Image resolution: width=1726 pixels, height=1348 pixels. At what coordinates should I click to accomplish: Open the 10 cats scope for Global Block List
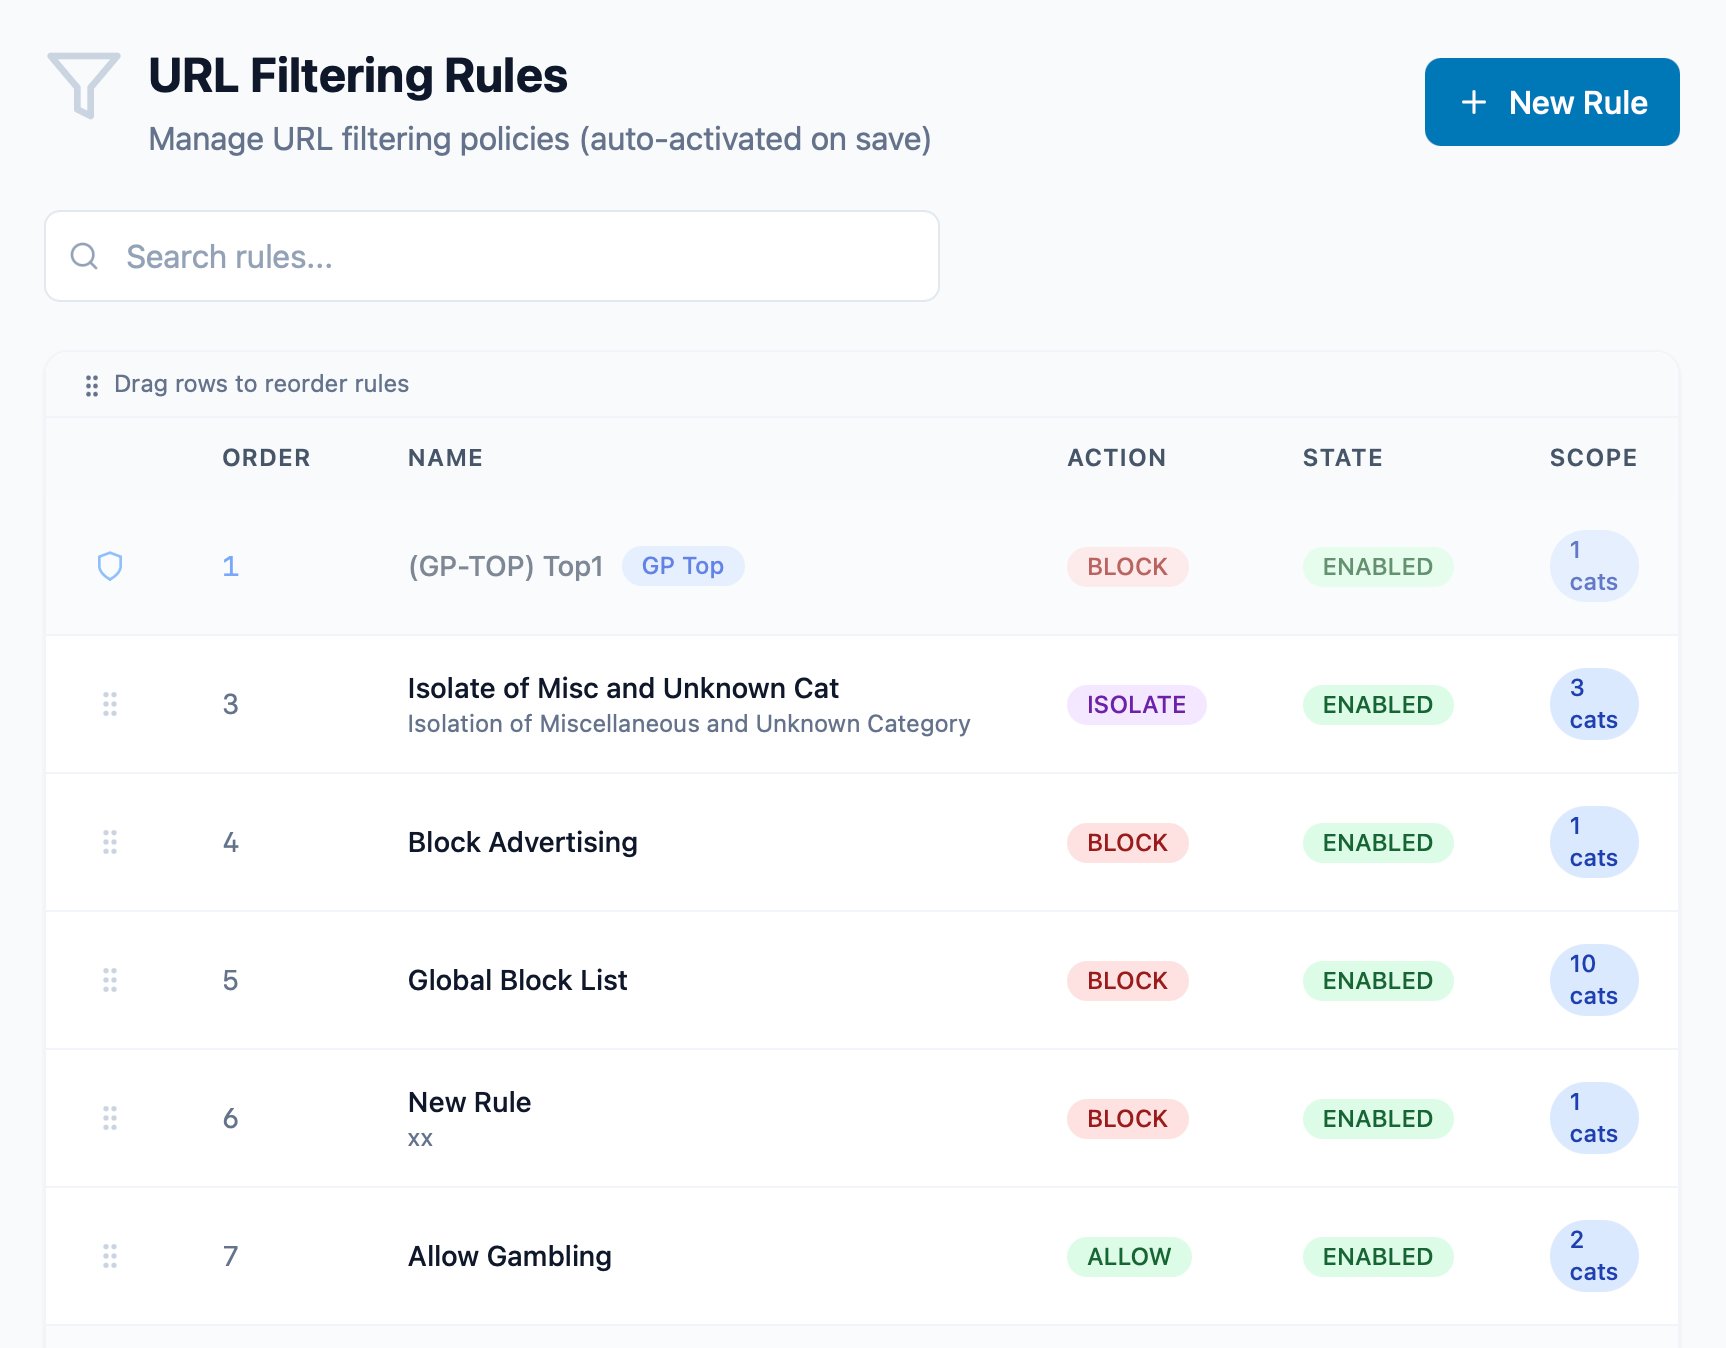[x=1593, y=980]
